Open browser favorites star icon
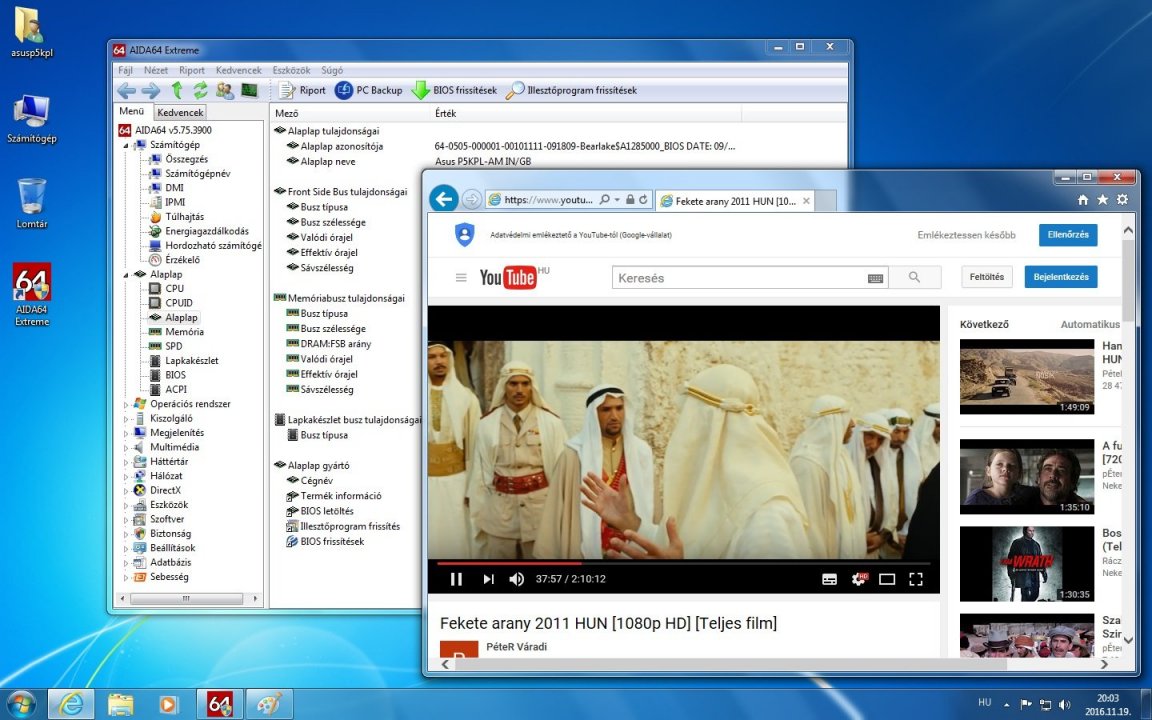The width and height of the screenshot is (1152, 720). 1102,200
